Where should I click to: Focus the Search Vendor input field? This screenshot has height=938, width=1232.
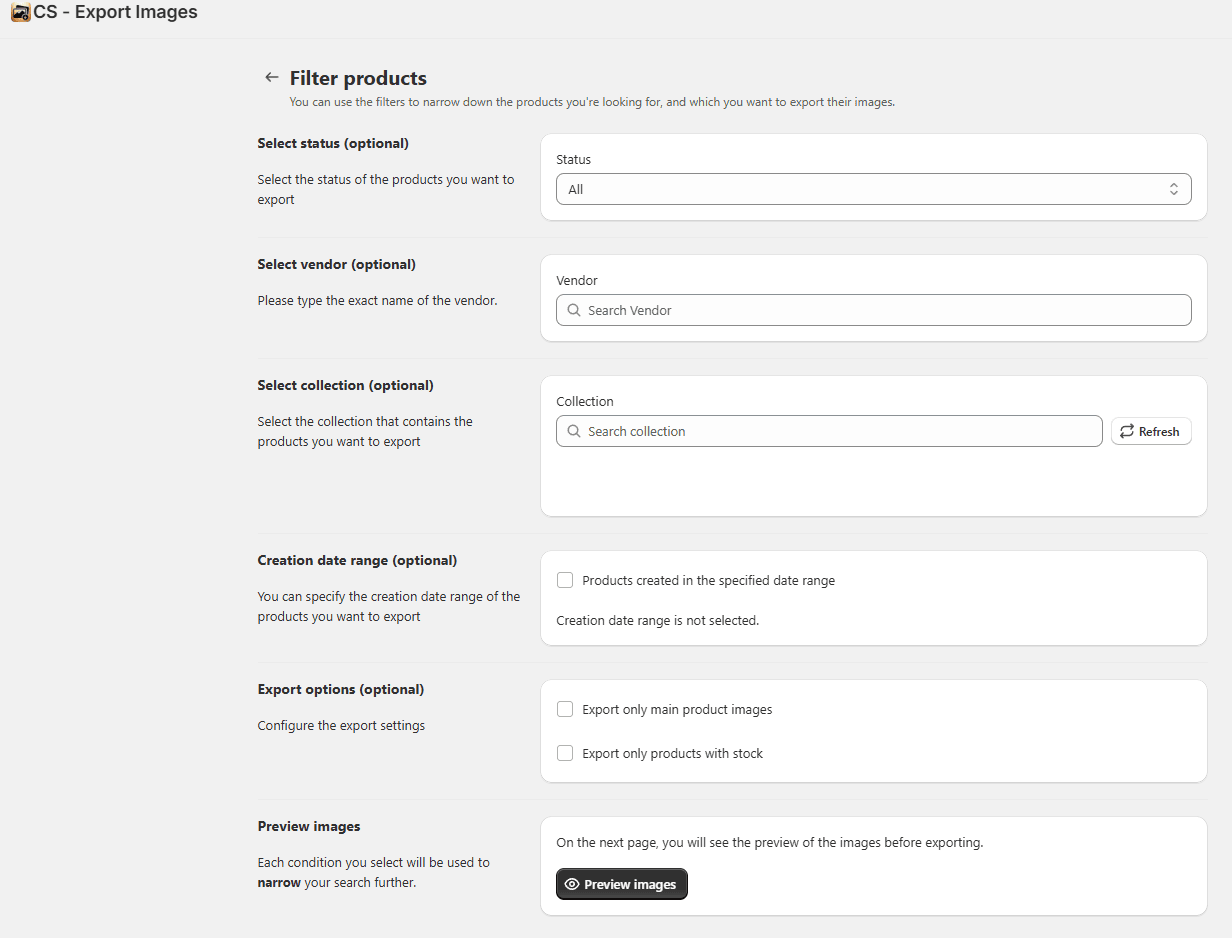[880, 310]
